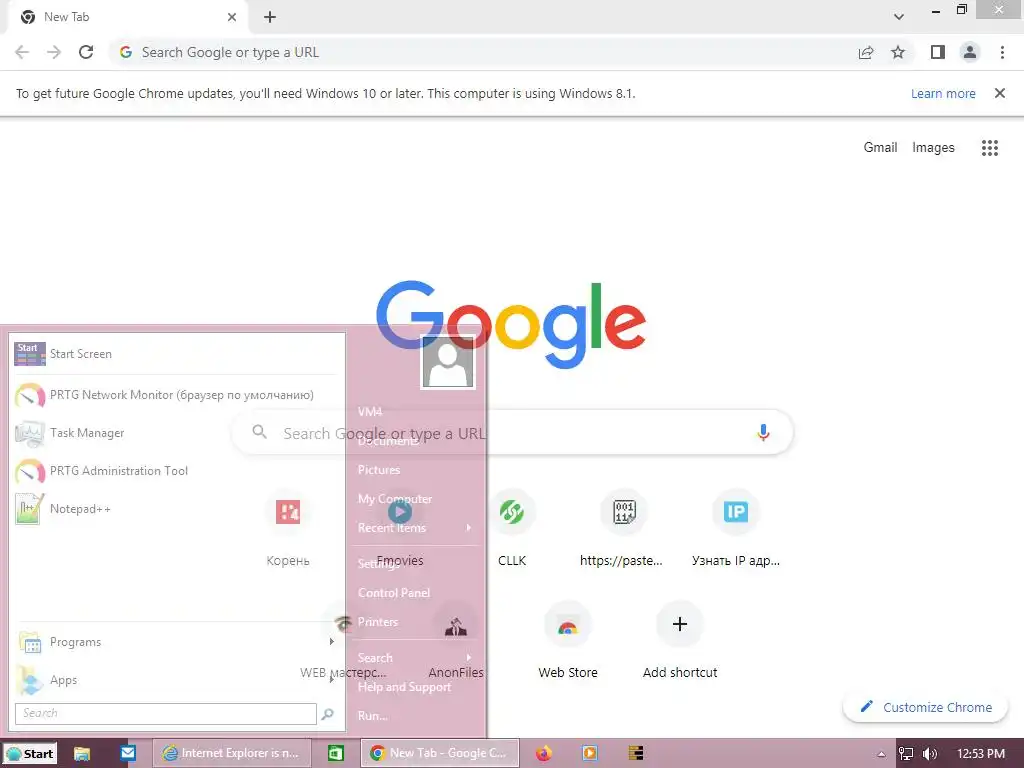Start voice search with microphone
The image size is (1024, 768).
[763, 432]
